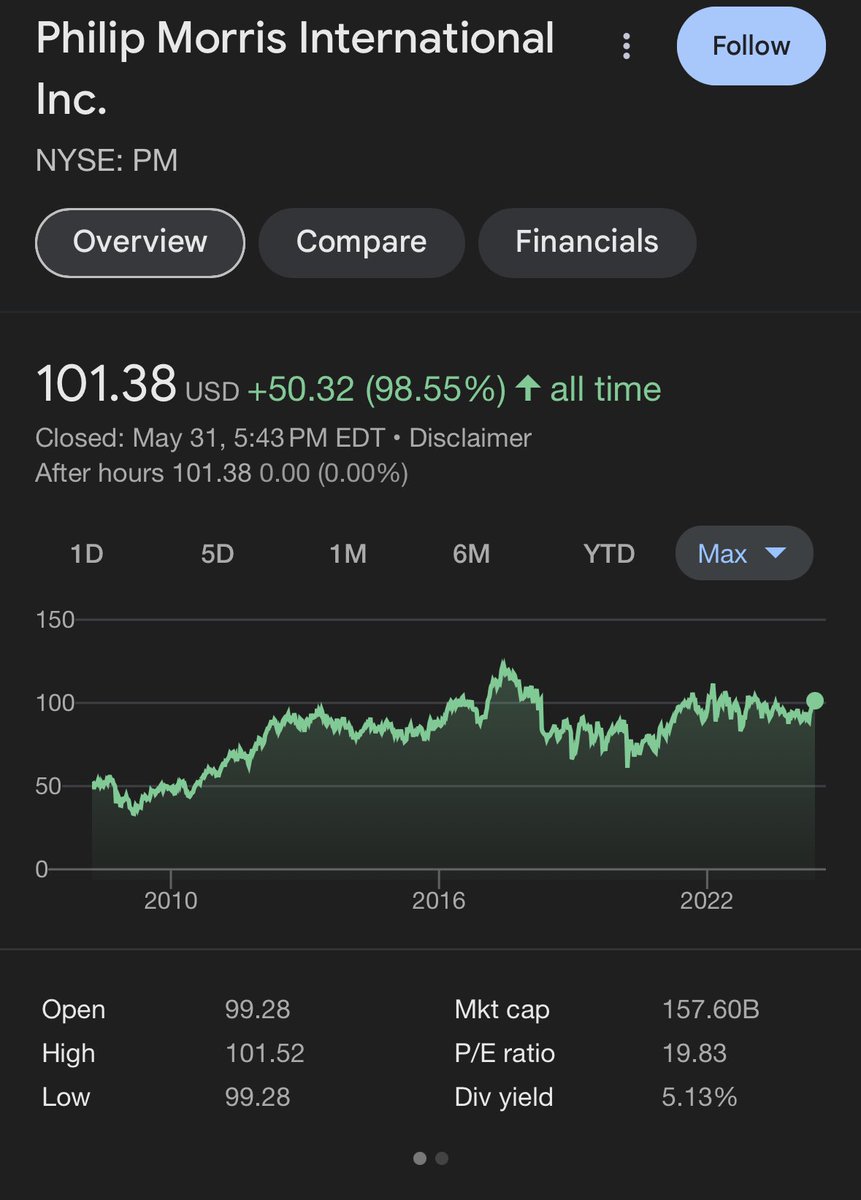Click the Mkt cap value 157.60B
This screenshot has height=1200, width=861.
(x=710, y=1010)
